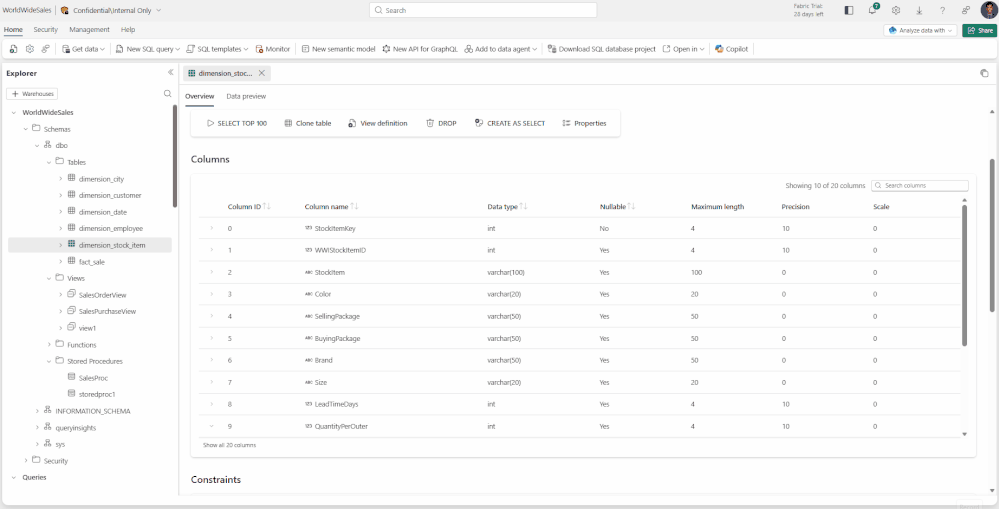Open the Add to data agent dropdown
Screen dimensions: 999x509
[501, 49]
